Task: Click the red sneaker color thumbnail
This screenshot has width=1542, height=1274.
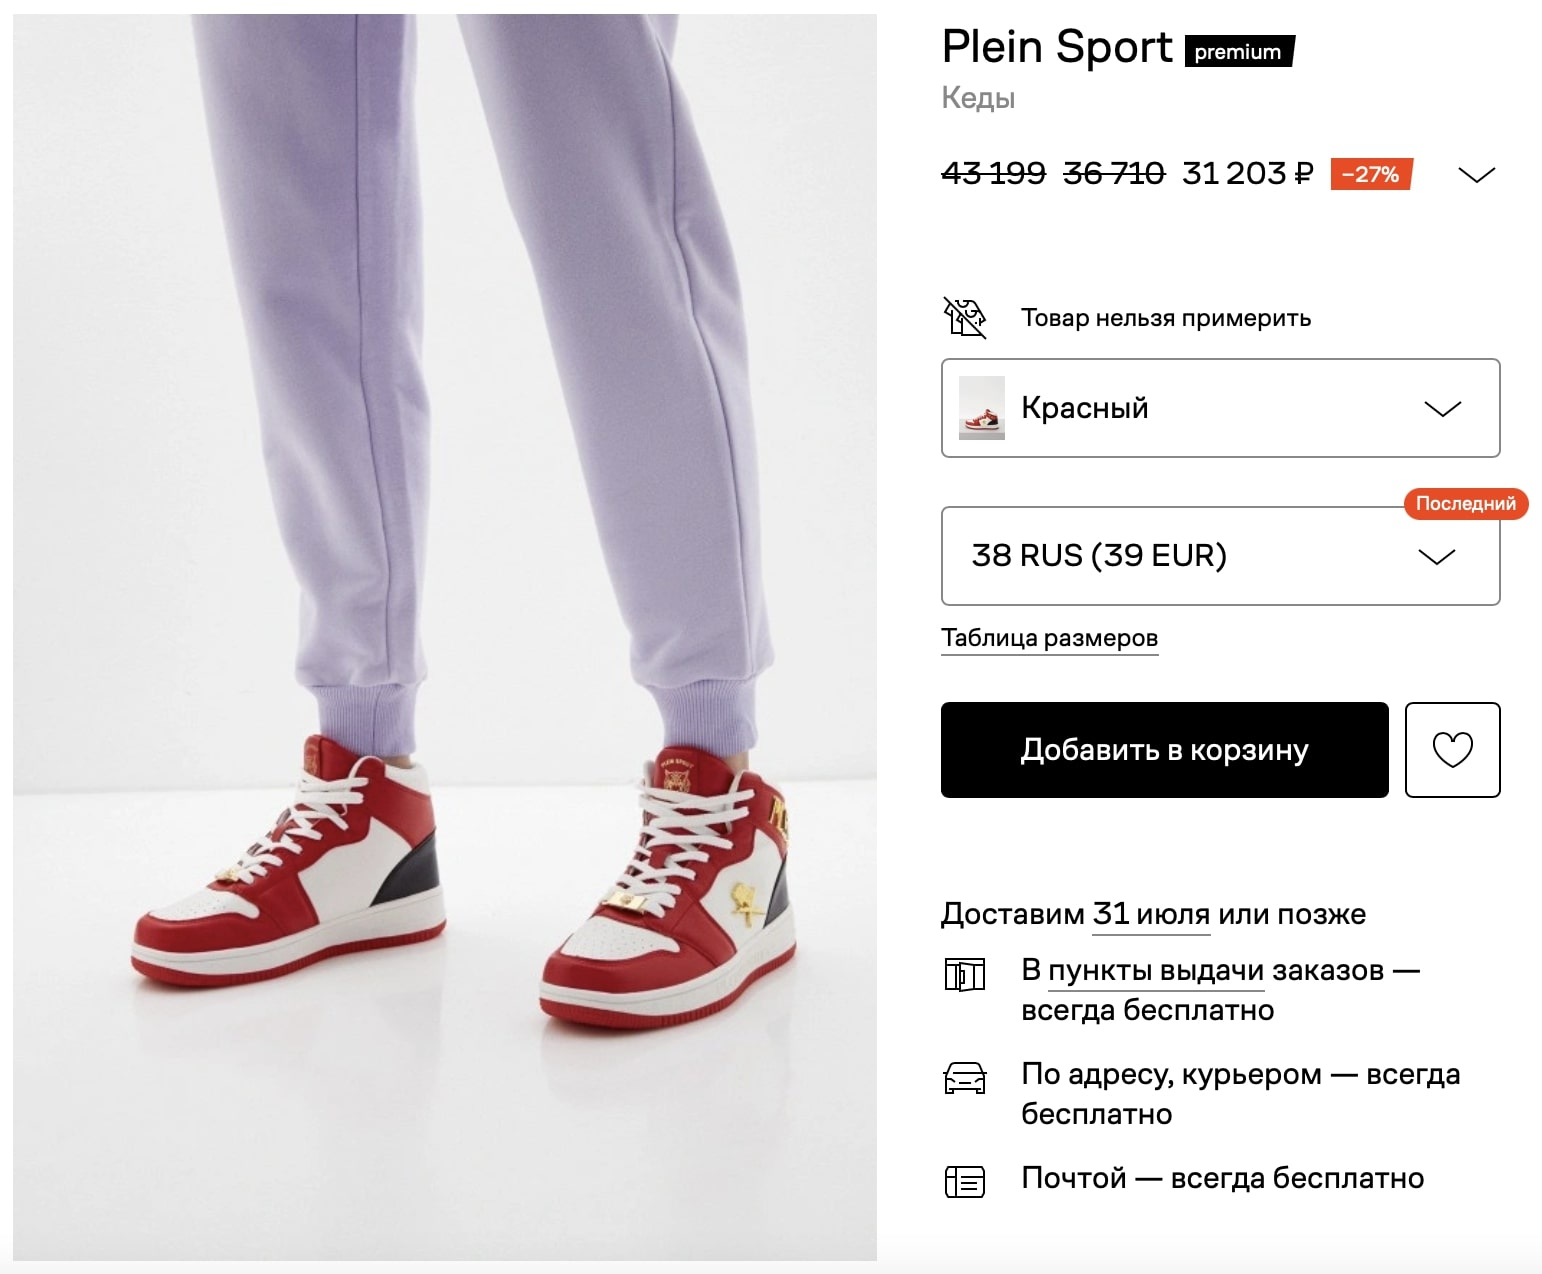Action: [x=981, y=408]
